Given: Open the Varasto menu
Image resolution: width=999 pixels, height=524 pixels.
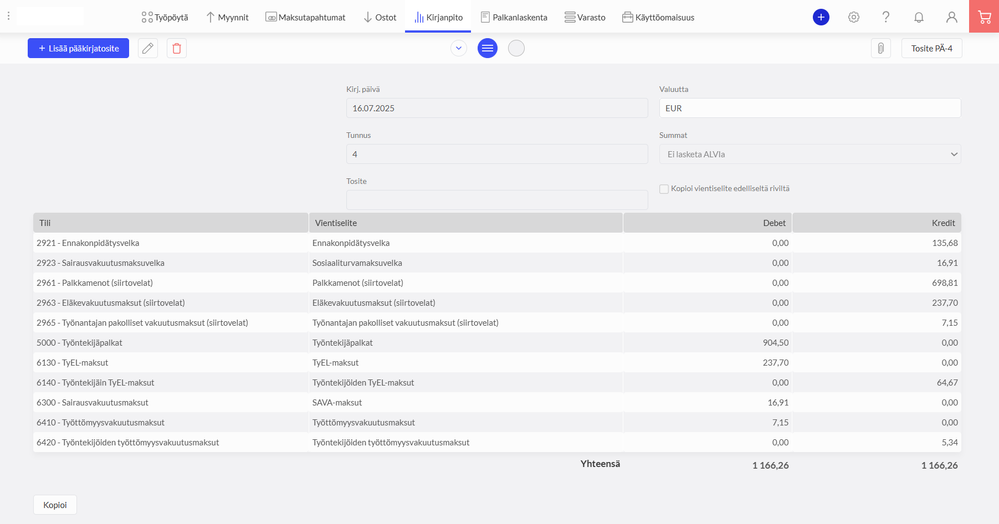Looking at the screenshot, I should click(585, 17).
